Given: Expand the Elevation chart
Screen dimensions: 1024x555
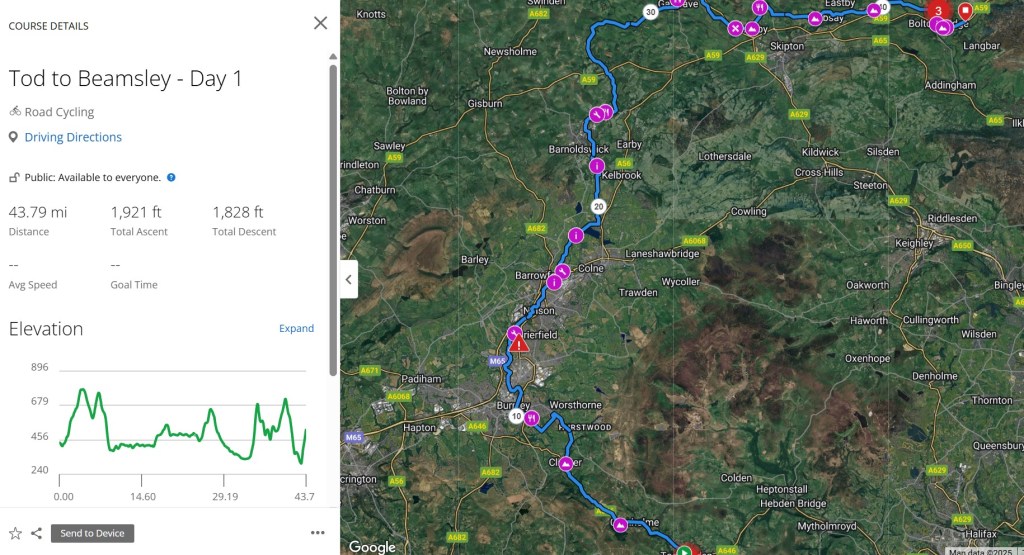Looking at the screenshot, I should pos(296,328).
